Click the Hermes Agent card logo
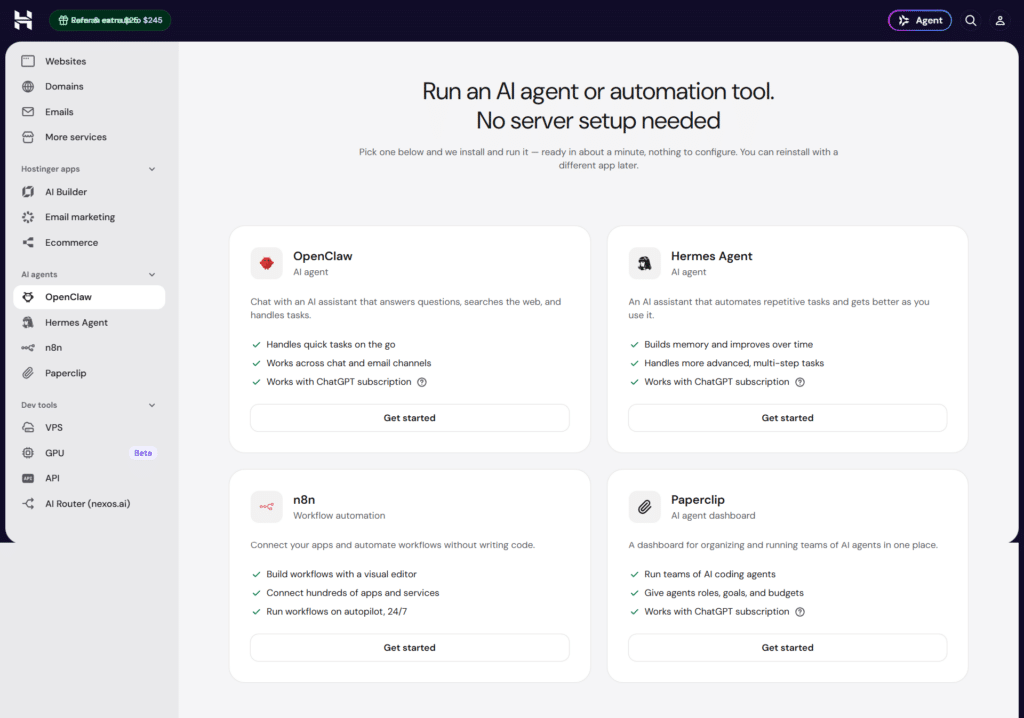 pos(645,263)
